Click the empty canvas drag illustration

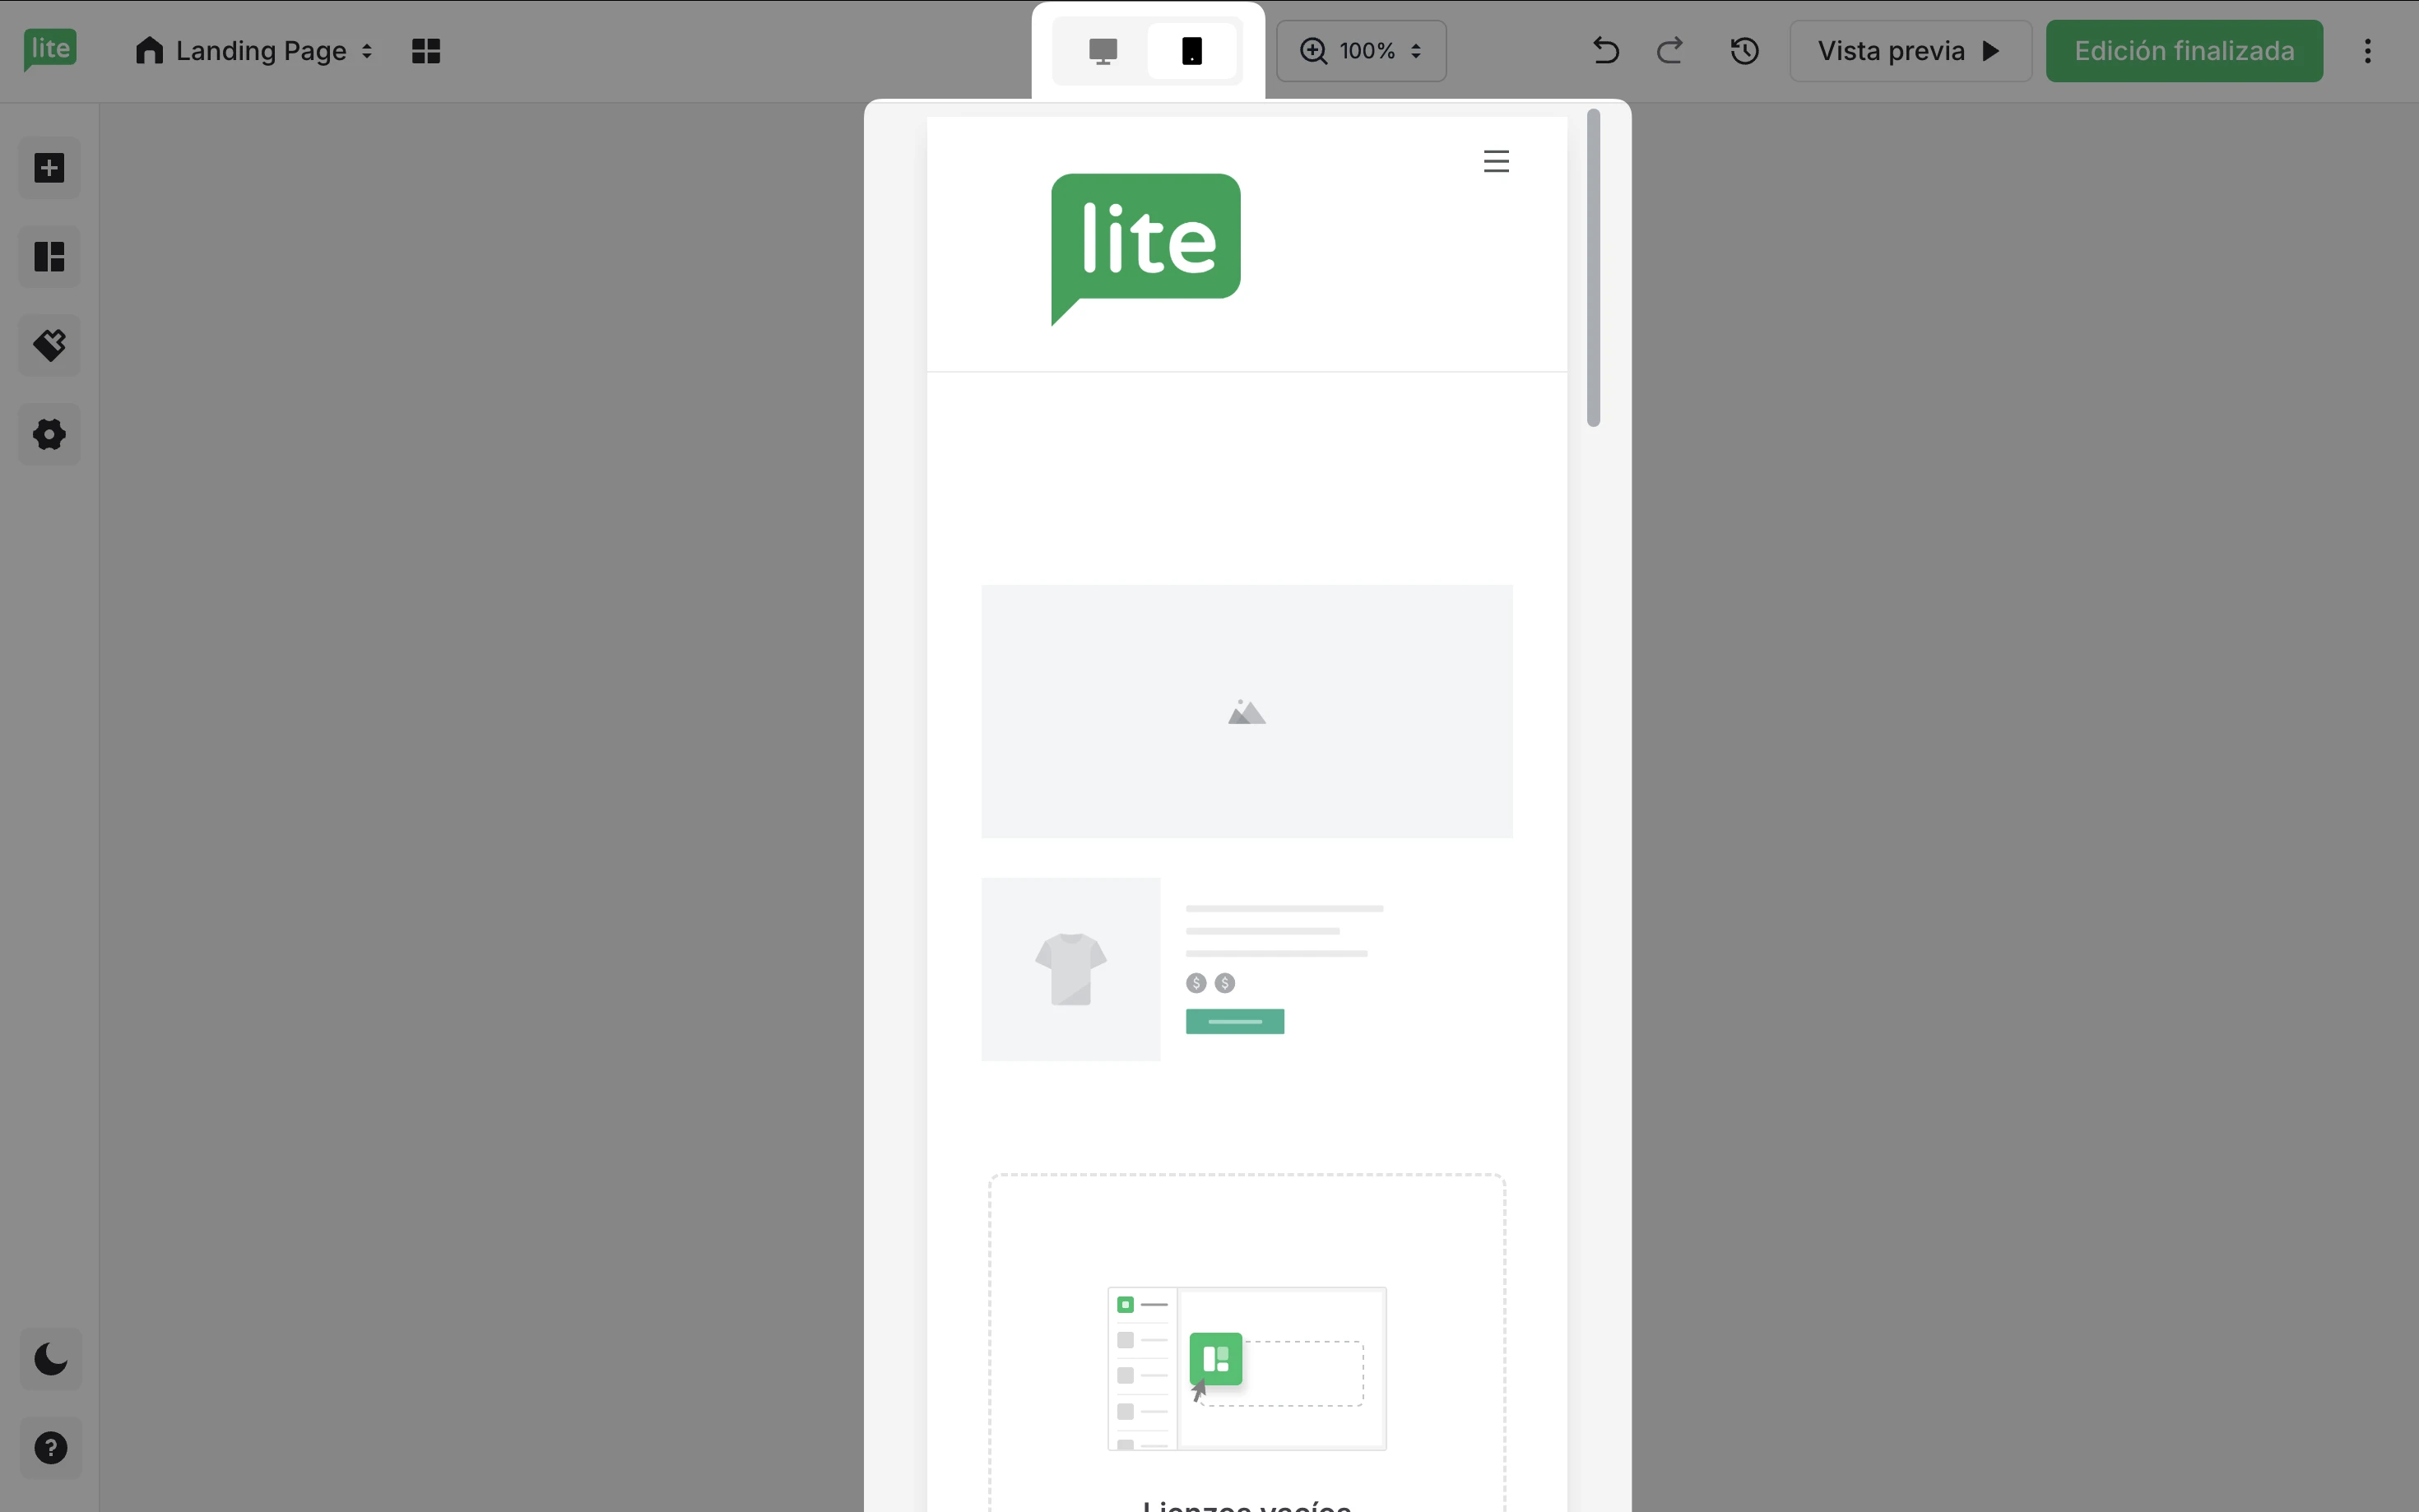(x=1246, y=1368)
